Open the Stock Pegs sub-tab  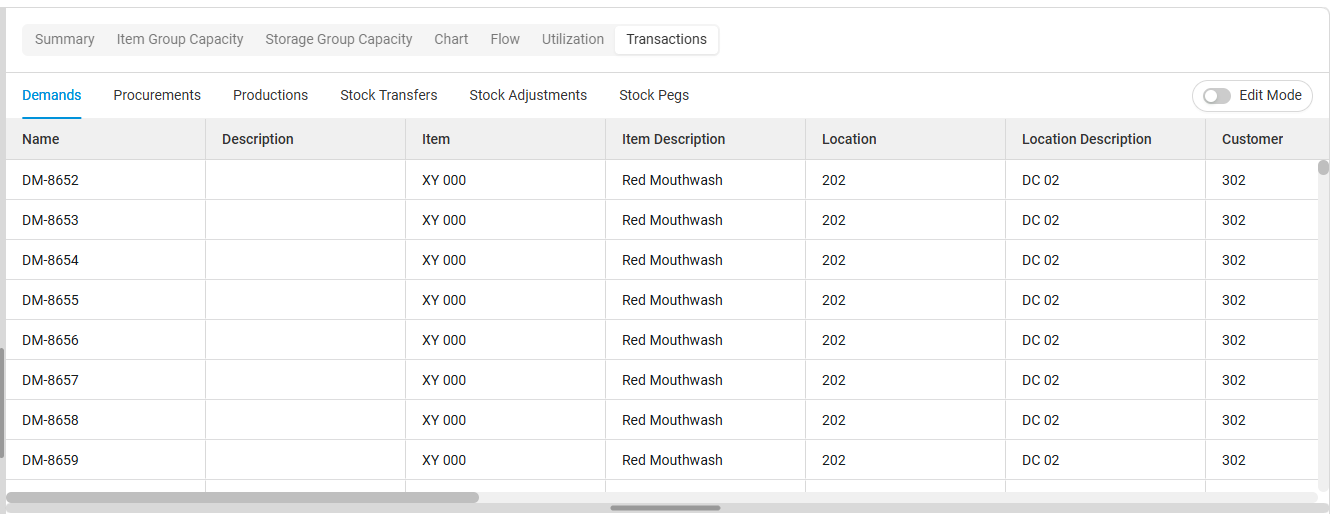(654, 96)
